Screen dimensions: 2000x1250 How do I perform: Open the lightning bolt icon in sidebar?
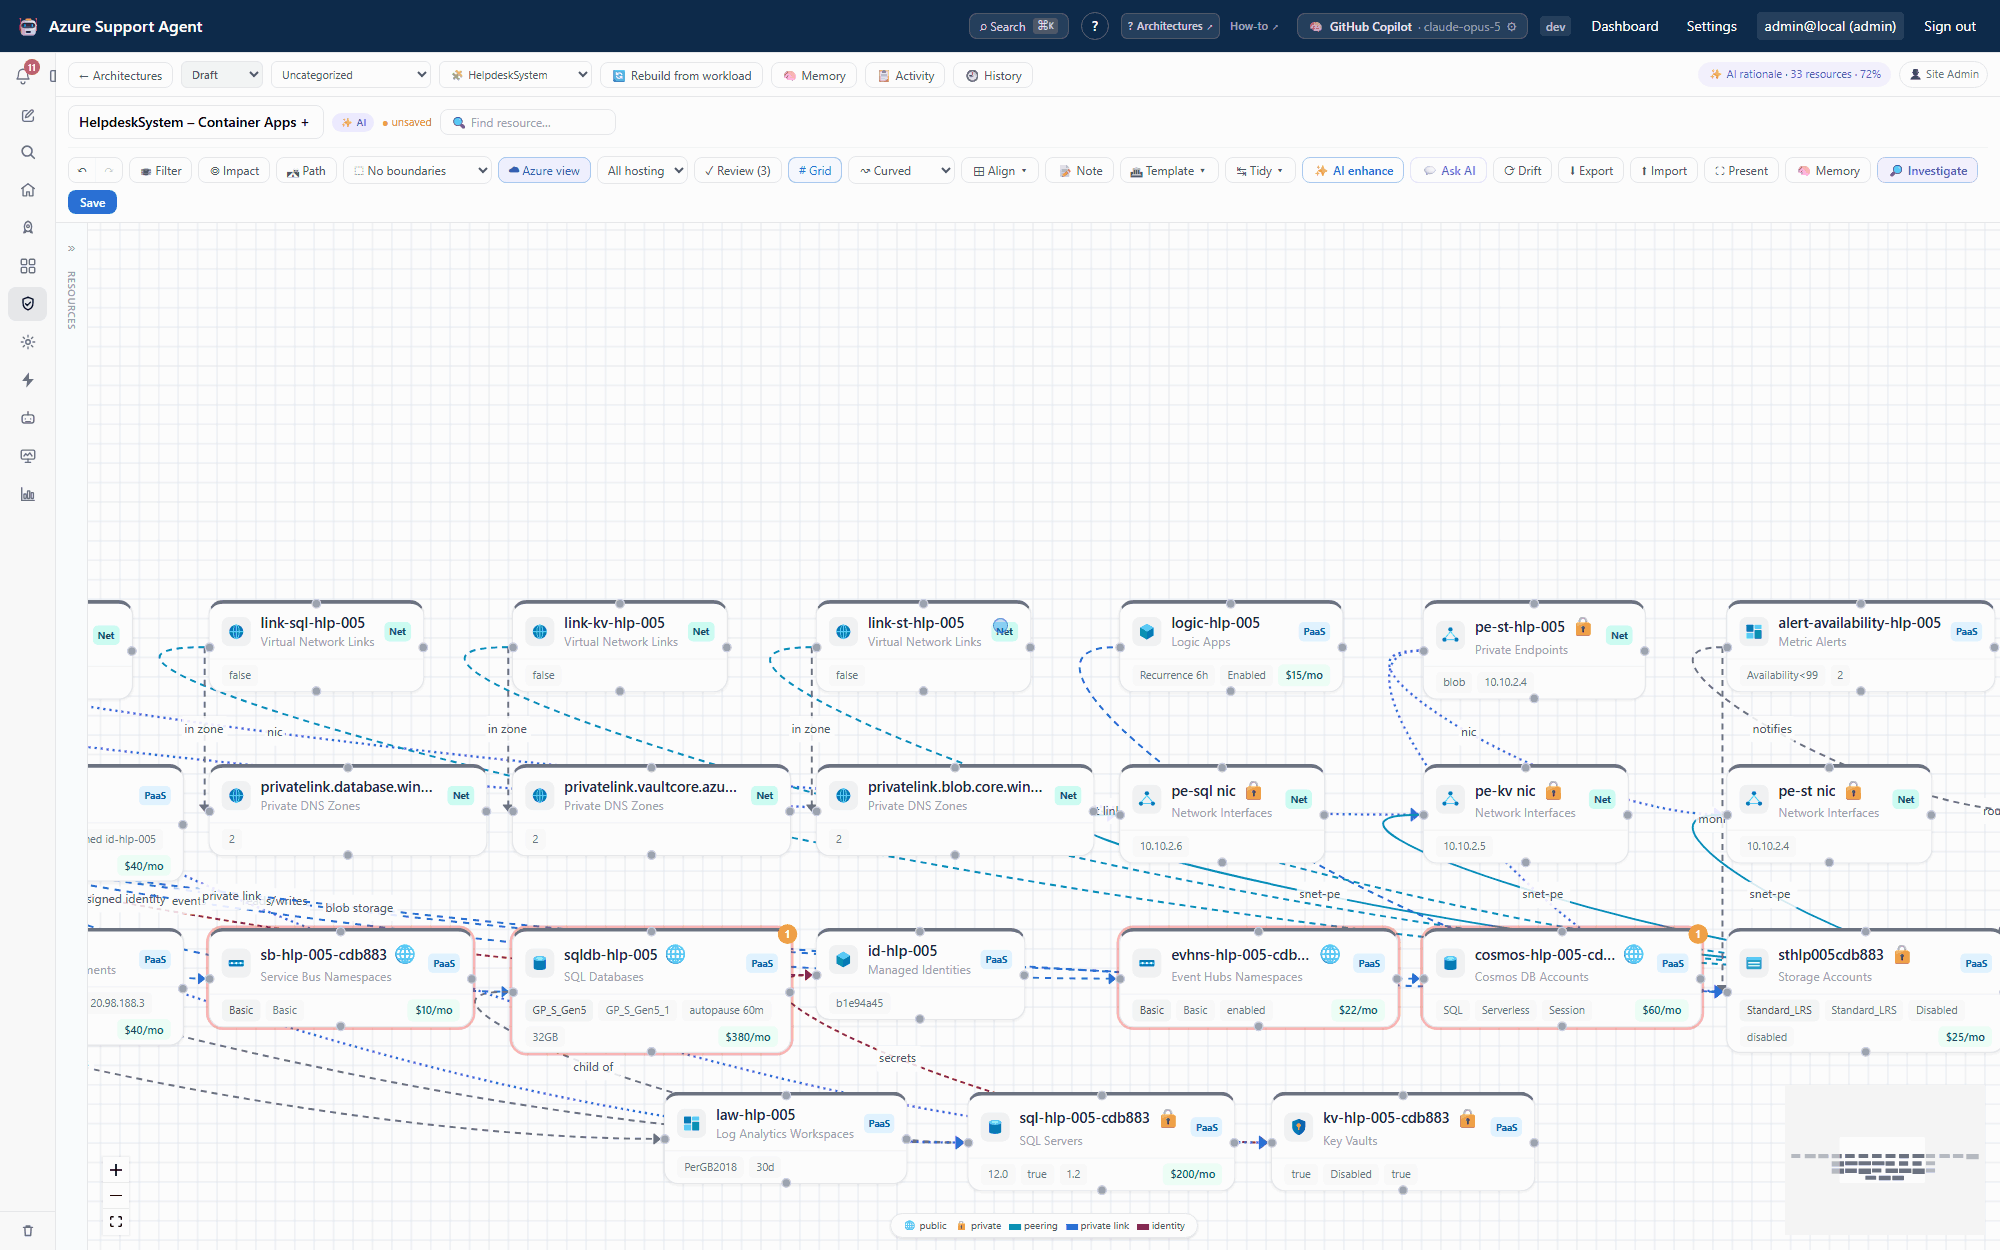click(28, 380)
